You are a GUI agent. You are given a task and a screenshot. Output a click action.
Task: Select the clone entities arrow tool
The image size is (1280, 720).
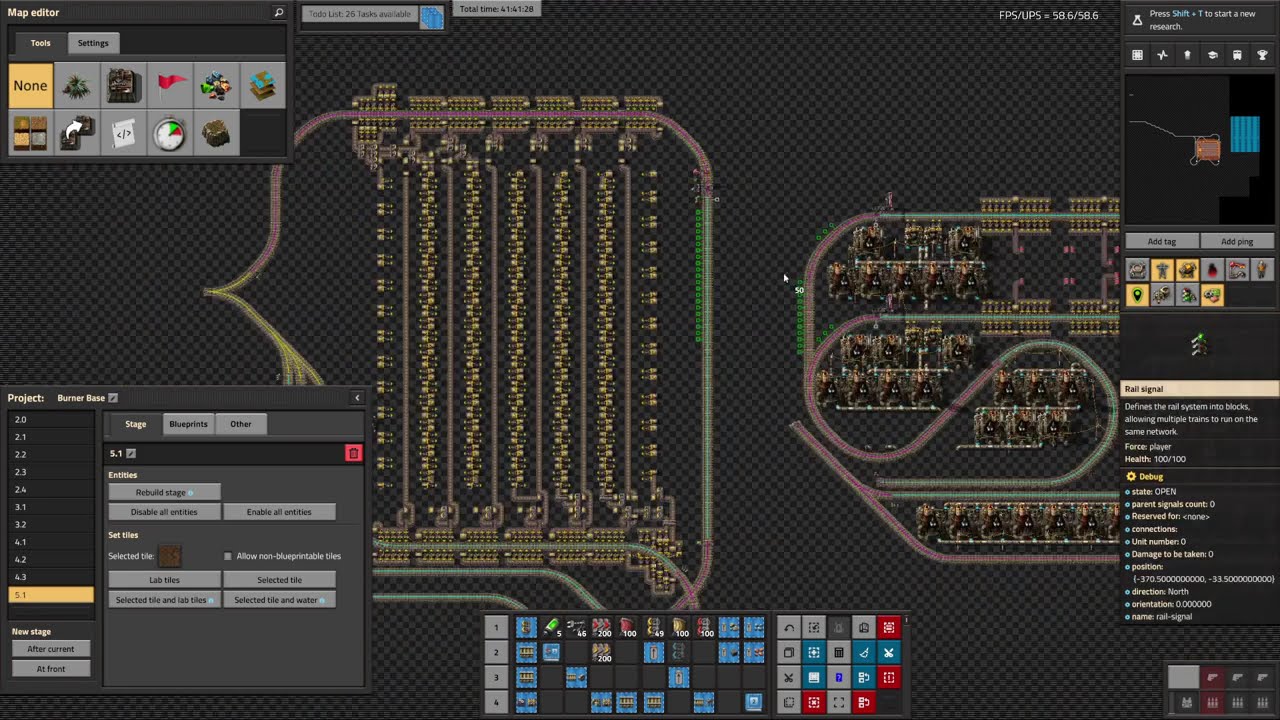click(77, 133)
